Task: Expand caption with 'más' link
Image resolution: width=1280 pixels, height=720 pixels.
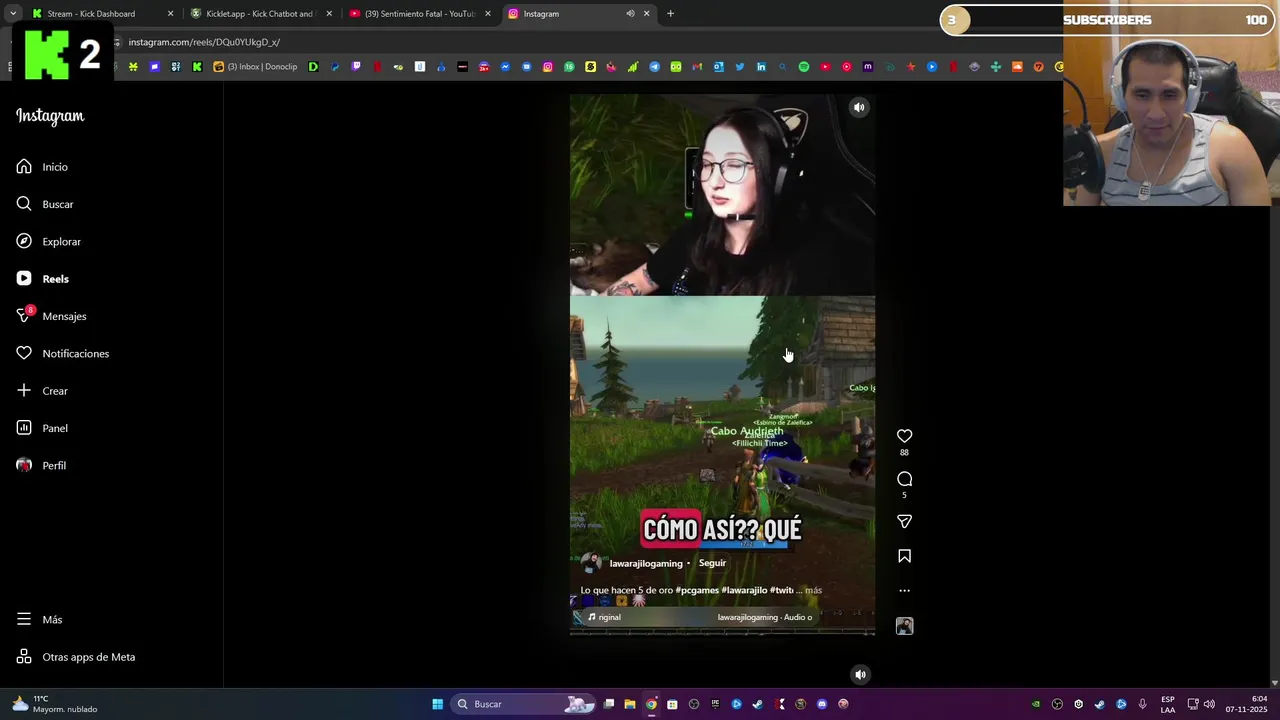Action: tap(813, 590)
